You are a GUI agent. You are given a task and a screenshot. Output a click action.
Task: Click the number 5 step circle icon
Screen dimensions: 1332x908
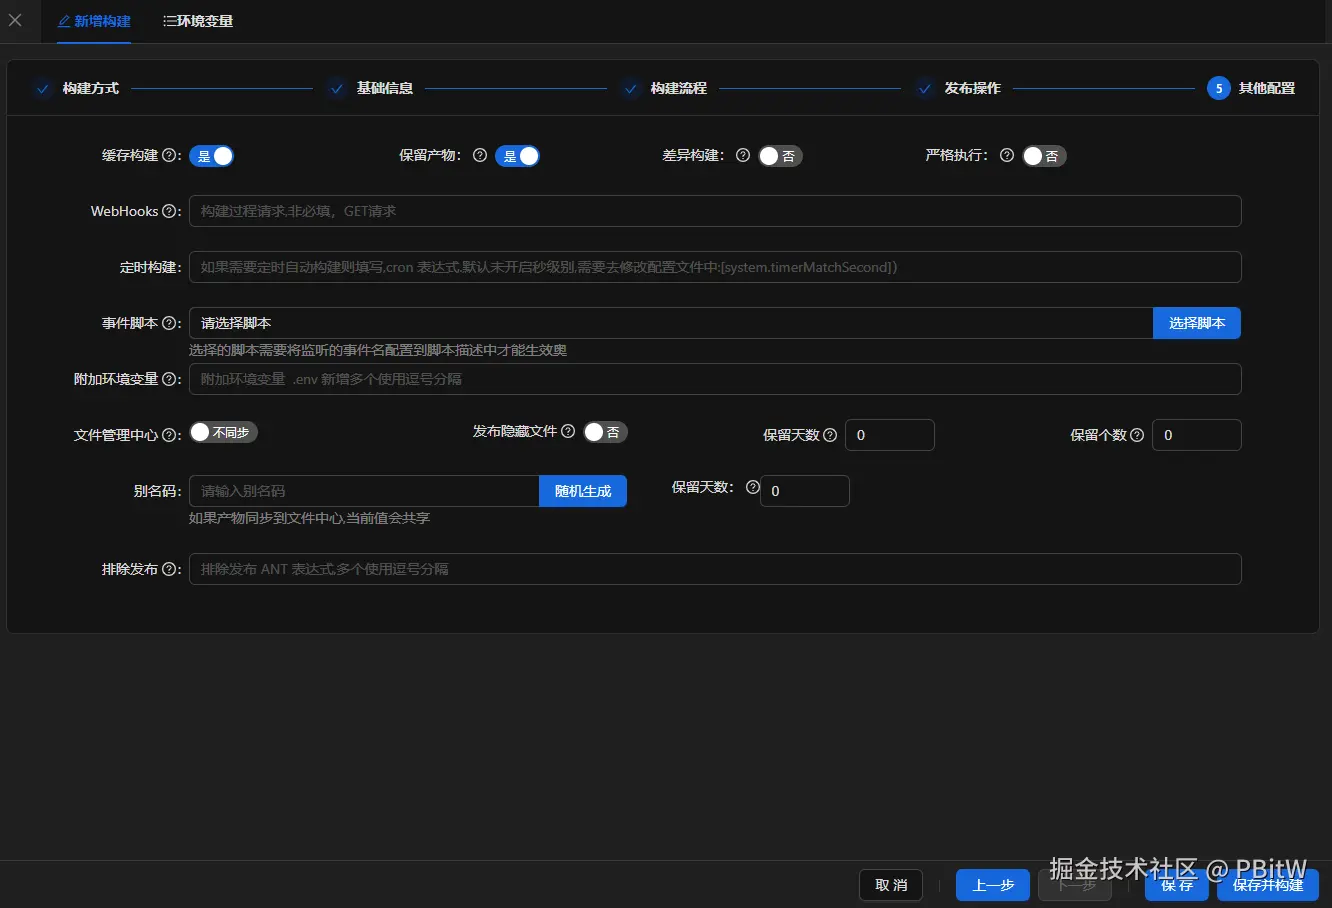coord(1218,88)
